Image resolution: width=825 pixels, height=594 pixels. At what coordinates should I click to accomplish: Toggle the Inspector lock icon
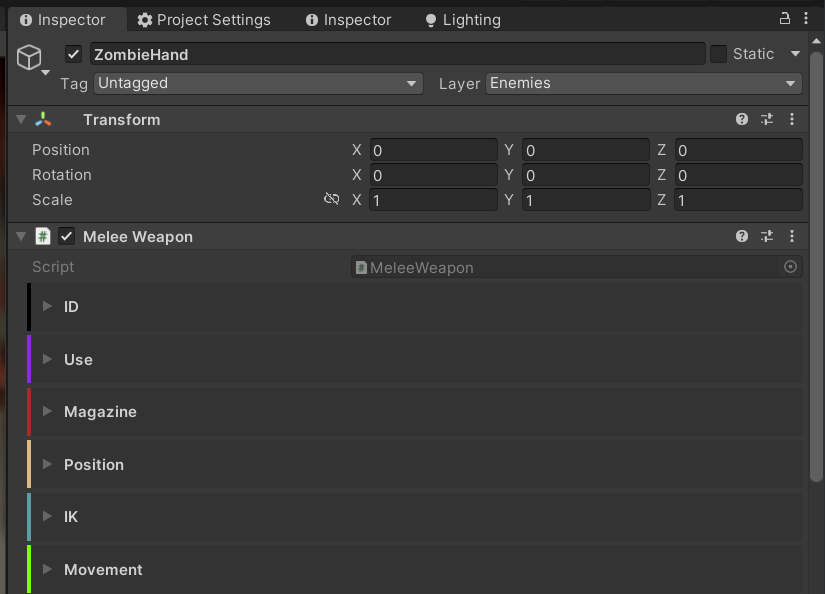[784, 18]
